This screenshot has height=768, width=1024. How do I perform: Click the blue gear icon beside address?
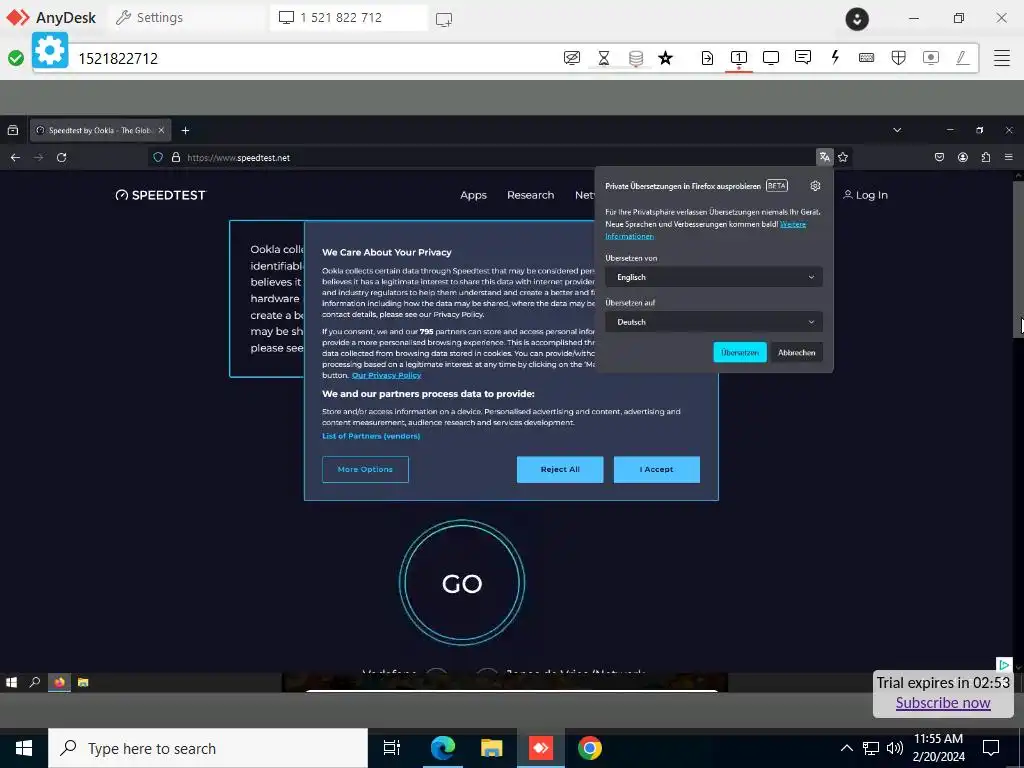50,50
